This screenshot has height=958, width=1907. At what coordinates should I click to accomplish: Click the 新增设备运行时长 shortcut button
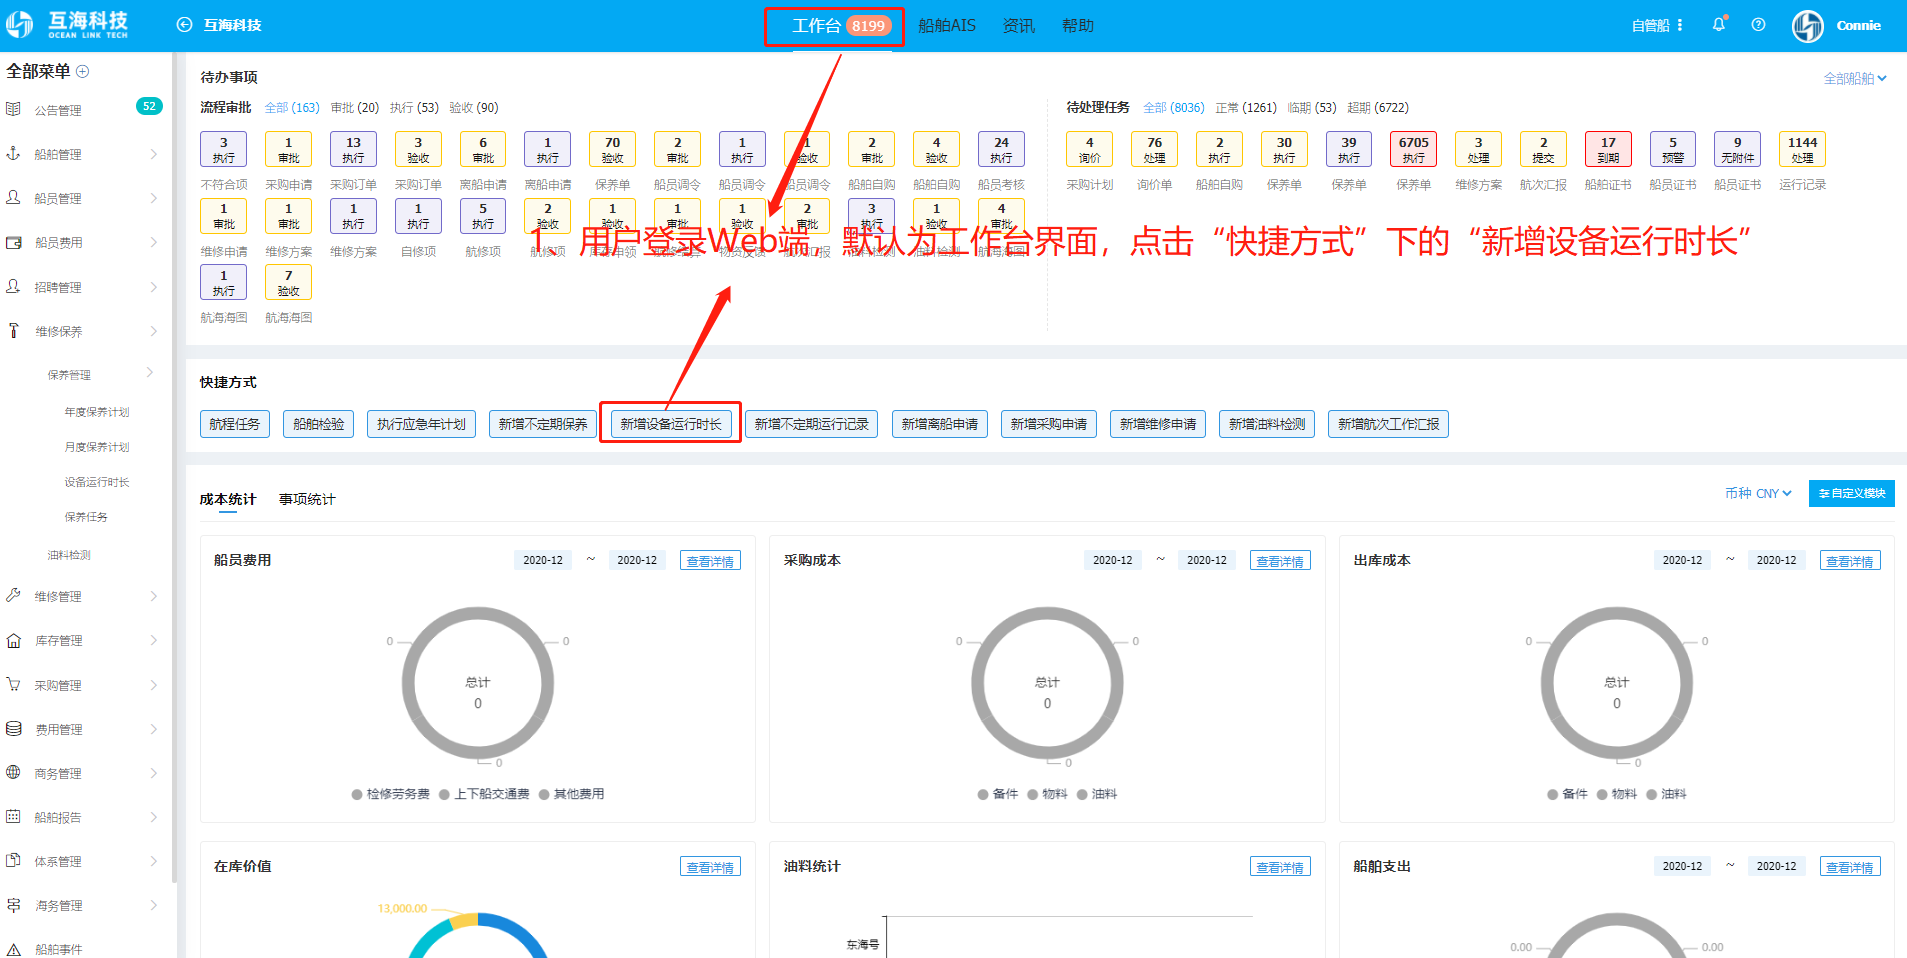670,424
